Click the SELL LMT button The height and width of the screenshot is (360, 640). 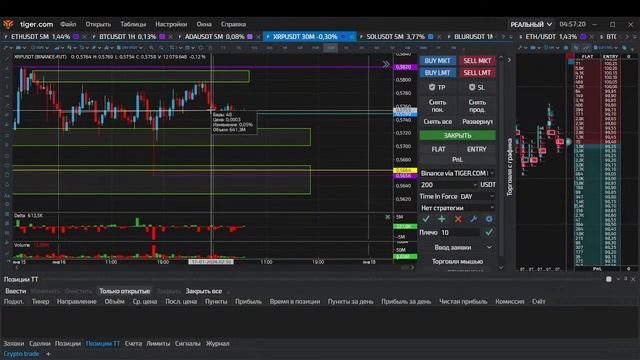tap(477, 73)
